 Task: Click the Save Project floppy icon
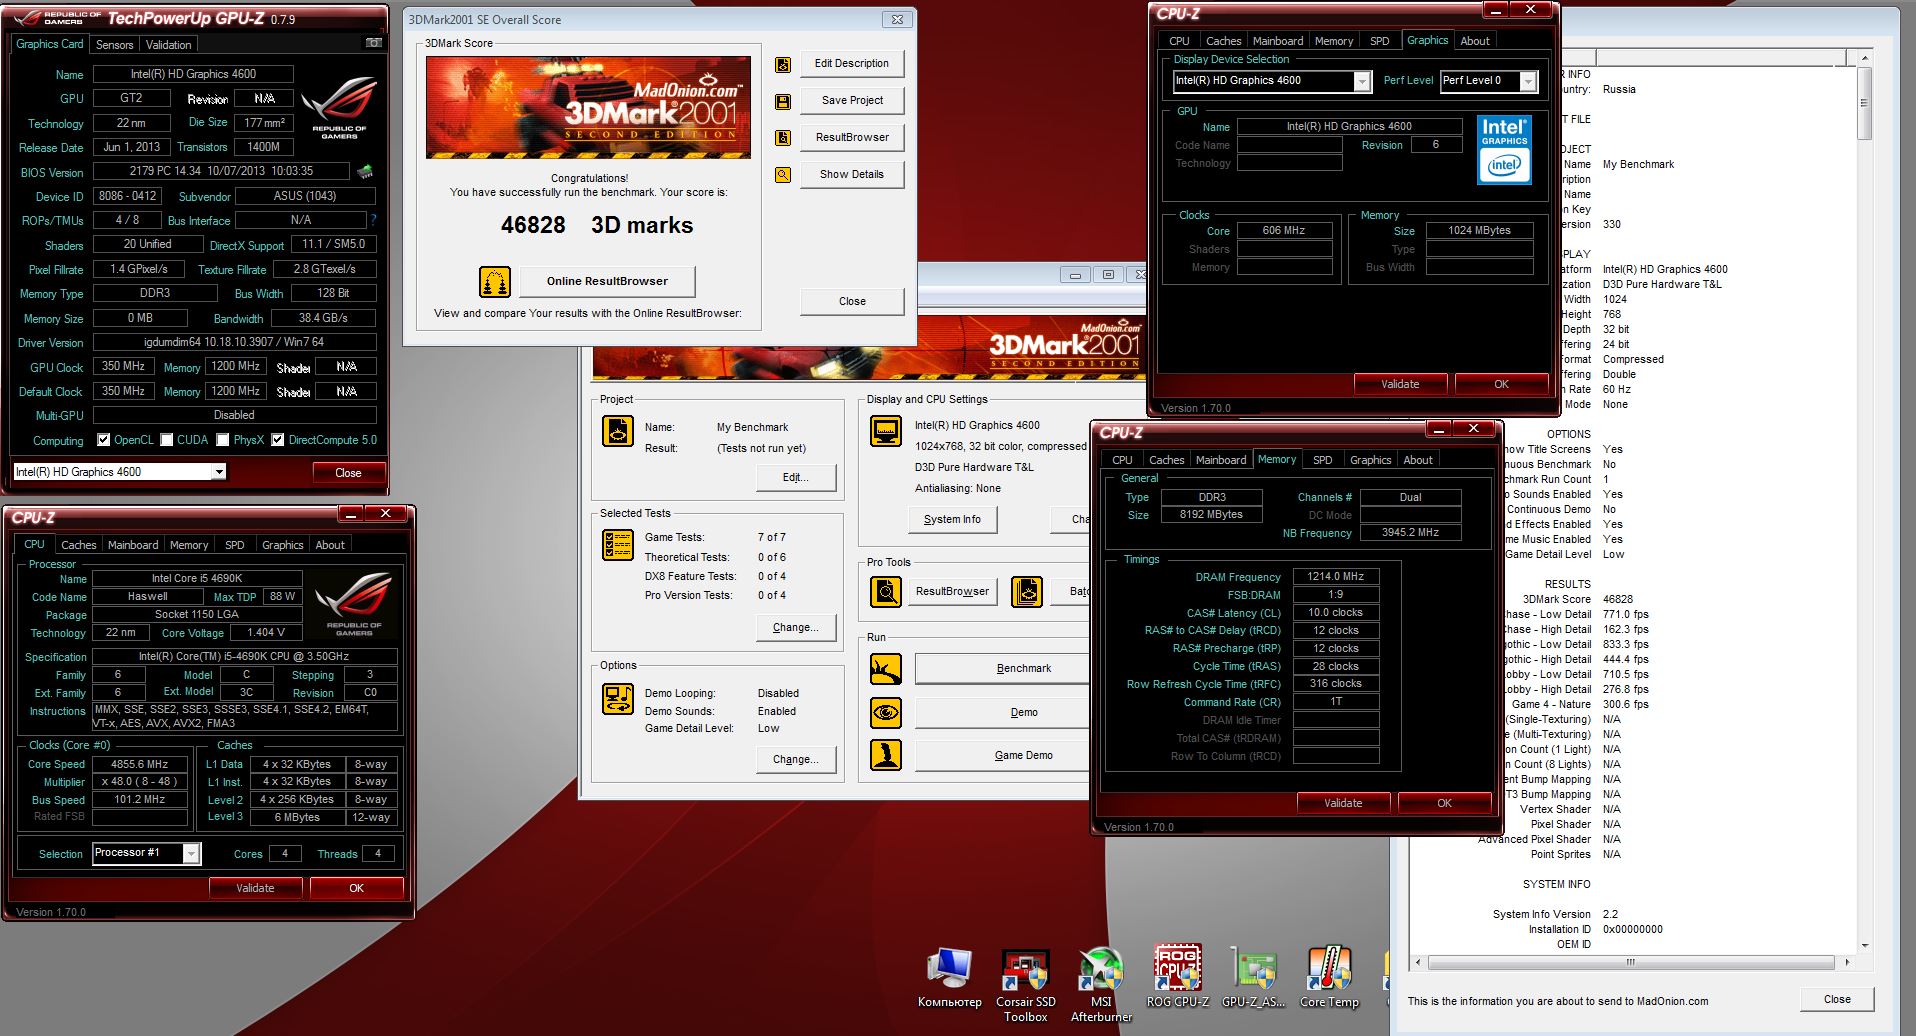(x=783, y=101)
